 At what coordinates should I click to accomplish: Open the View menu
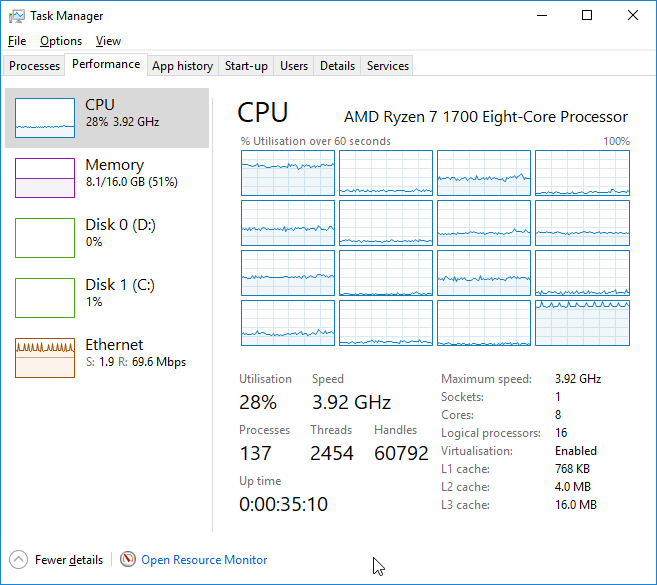(x=108, y=41)
